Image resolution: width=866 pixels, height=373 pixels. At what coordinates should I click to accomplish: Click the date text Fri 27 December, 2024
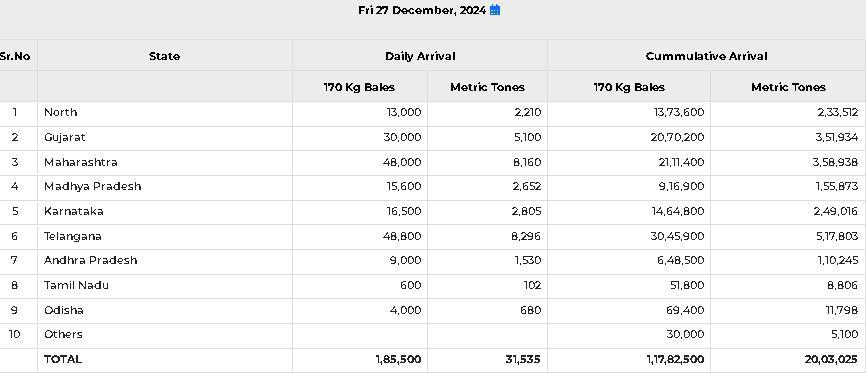coord(422,10)
